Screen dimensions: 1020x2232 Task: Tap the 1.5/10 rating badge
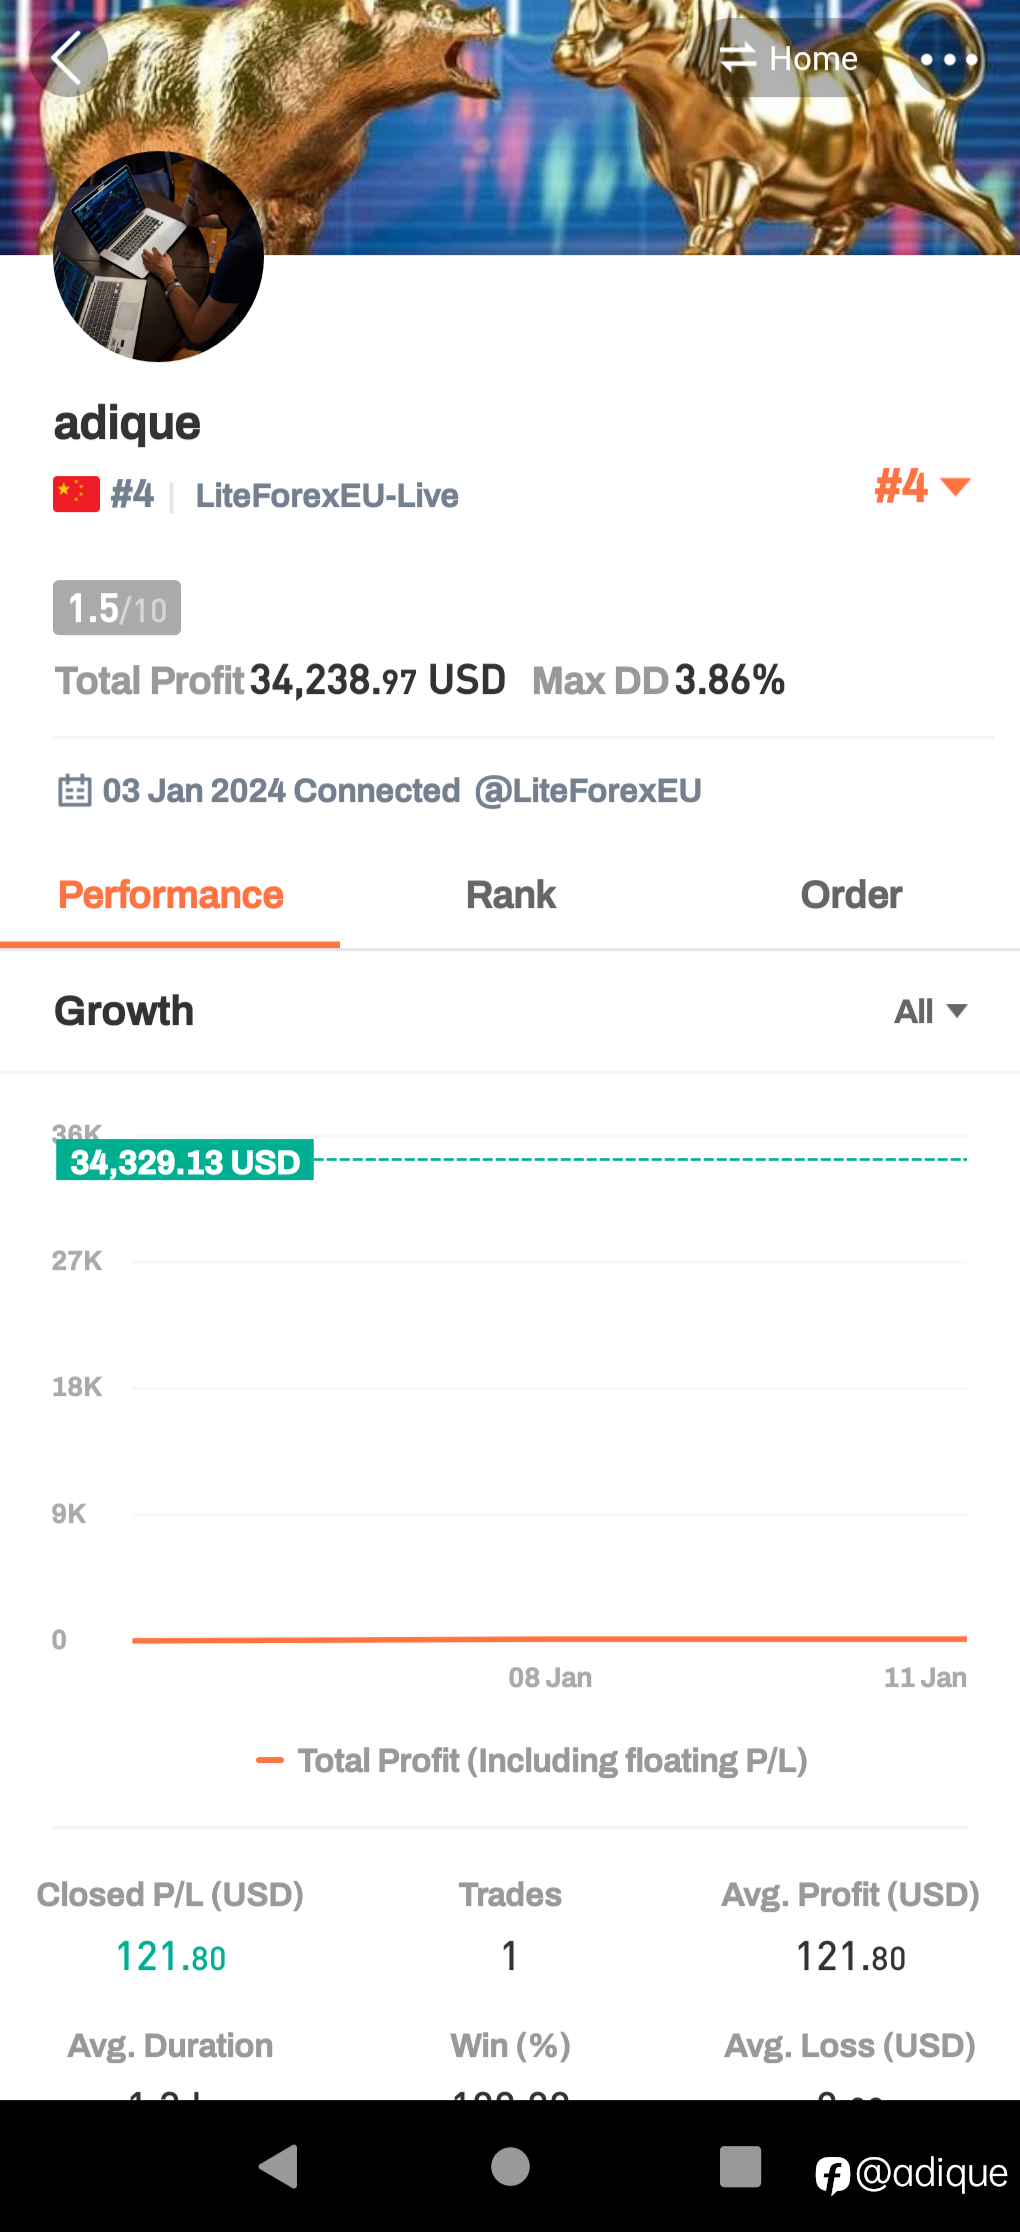pos(117,608)
